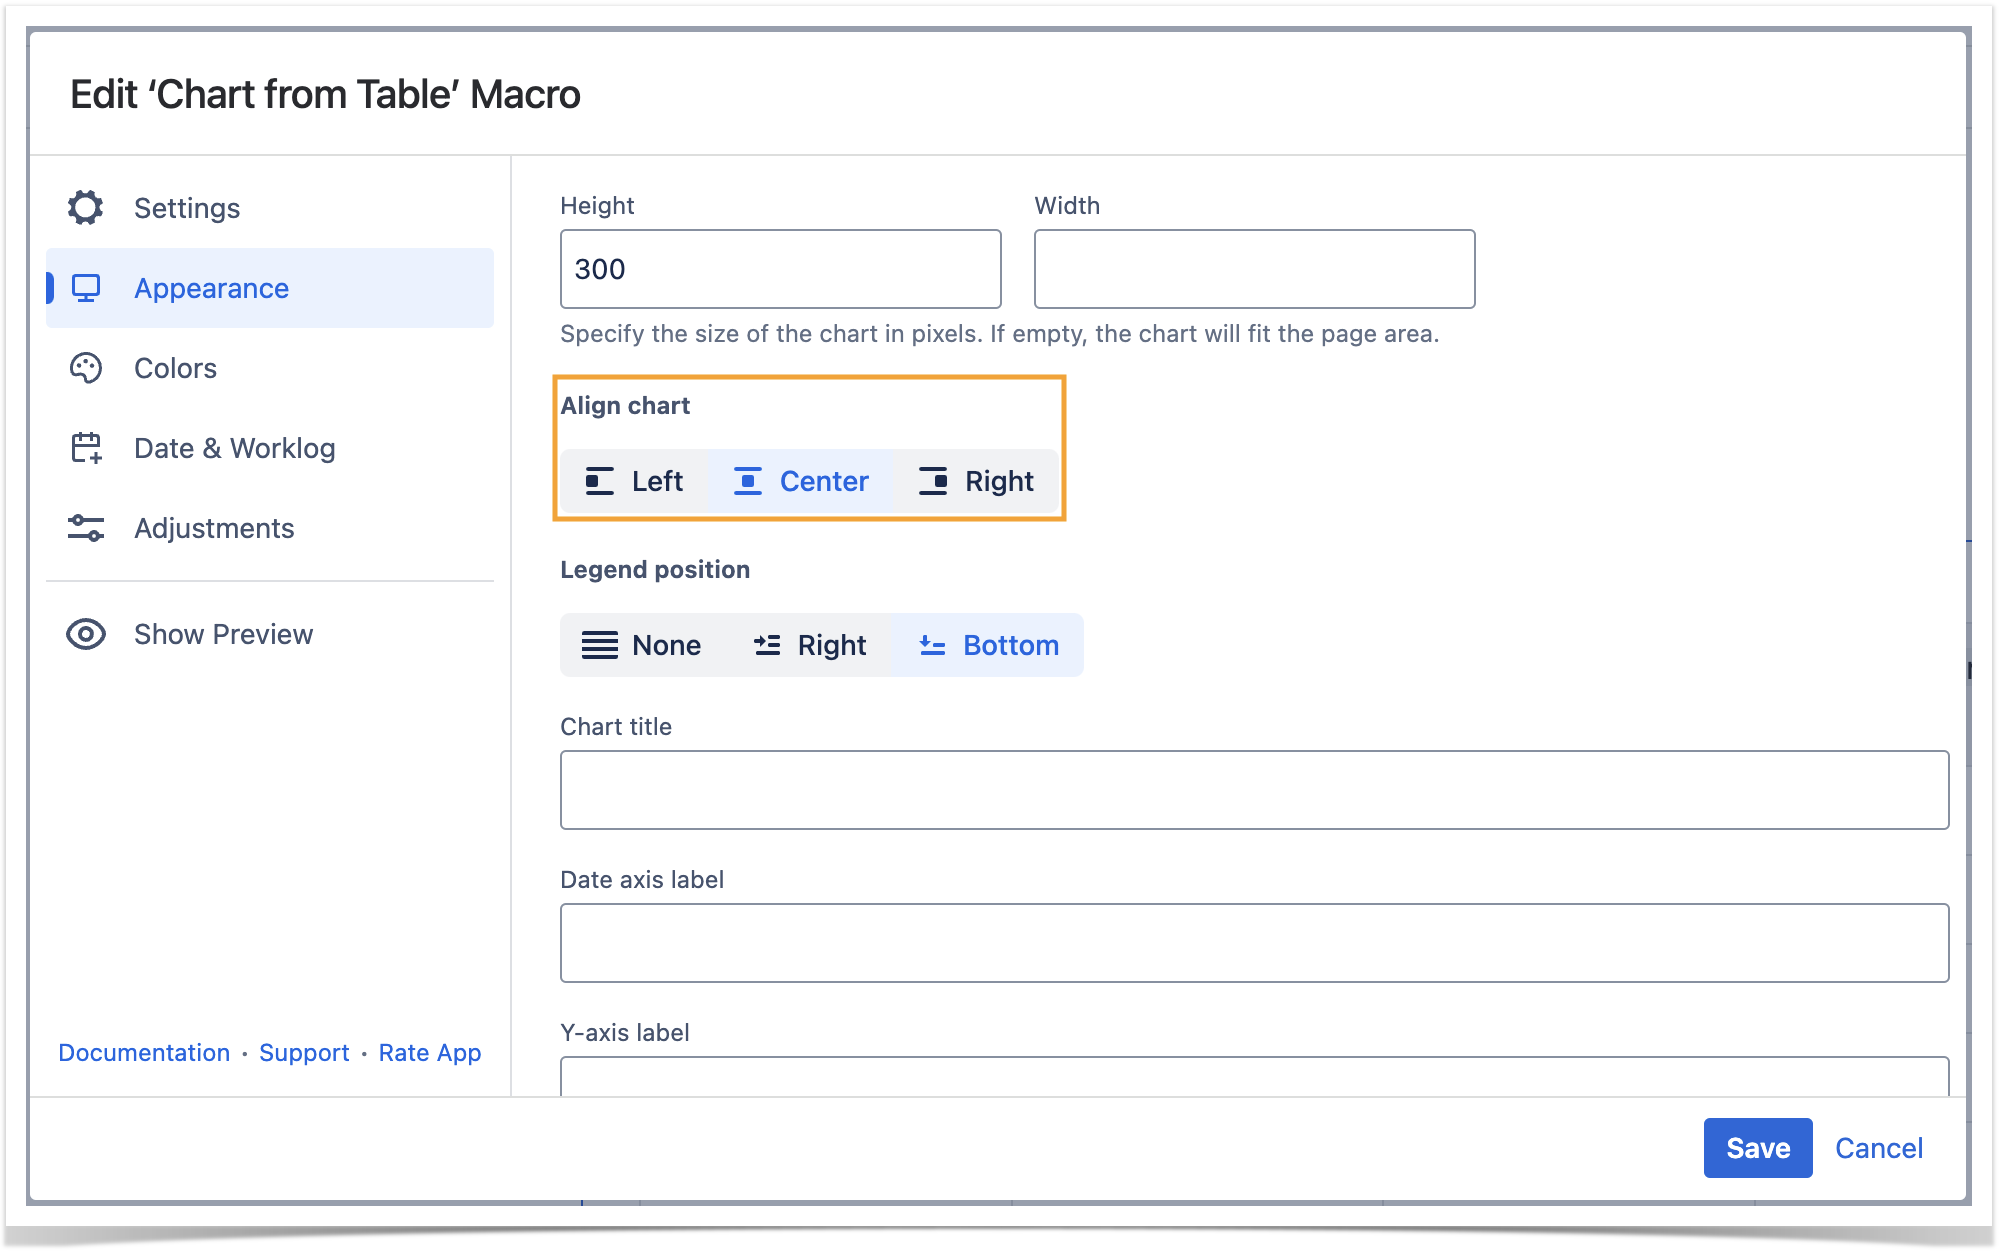Set legend position to Right
Viewport: 2006px width, 1255px height.
pyautogui.click(x=810, y=646)
